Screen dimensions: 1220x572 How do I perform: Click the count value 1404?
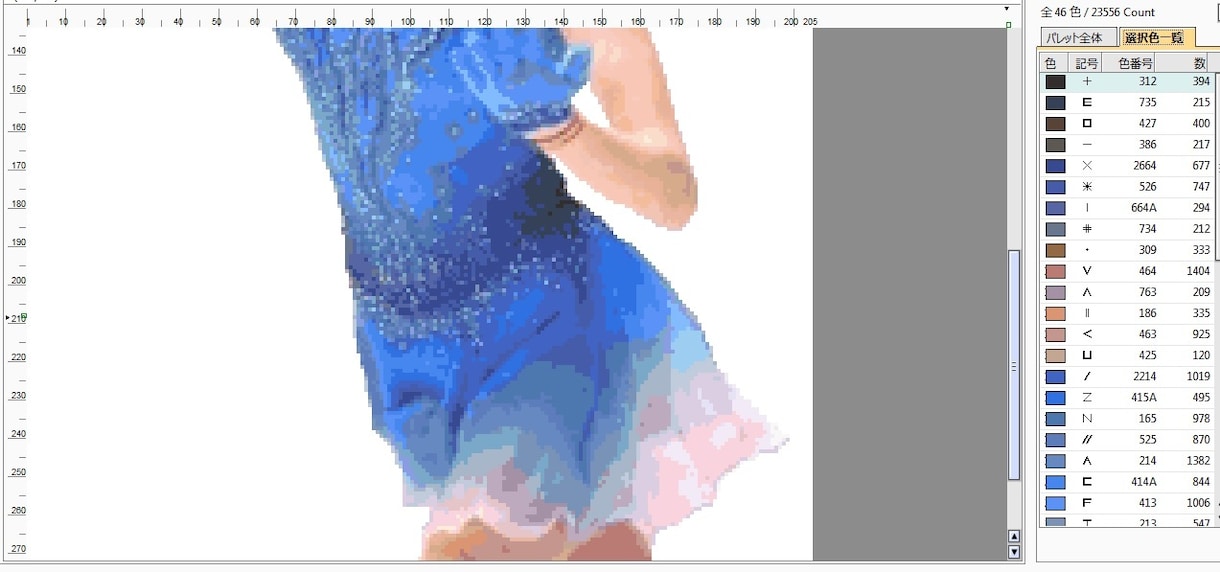pyautogui.click(x=1197, y=271)
